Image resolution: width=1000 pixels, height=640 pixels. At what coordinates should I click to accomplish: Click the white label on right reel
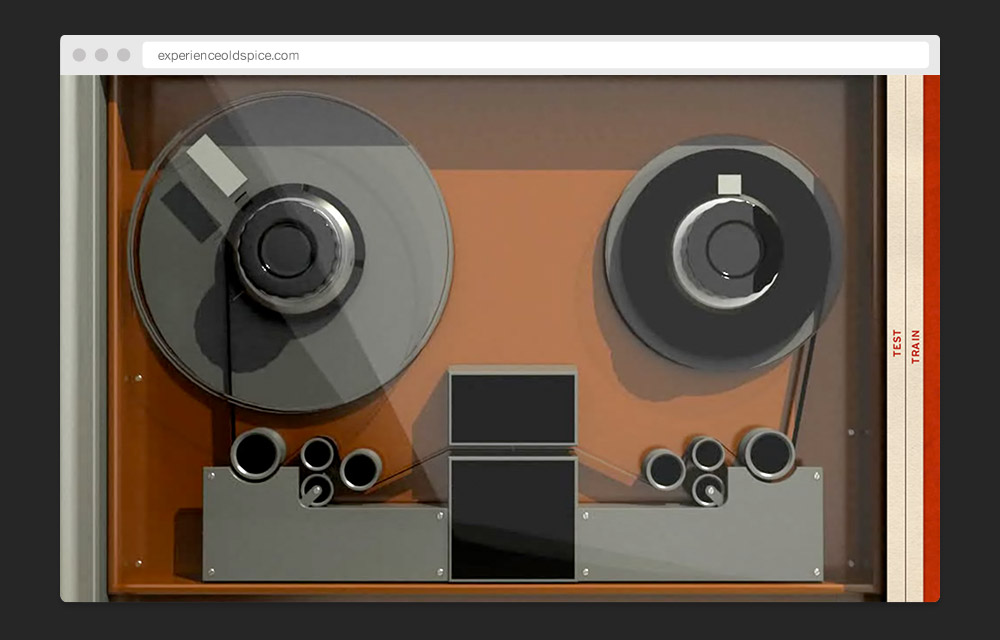[730, 184]
